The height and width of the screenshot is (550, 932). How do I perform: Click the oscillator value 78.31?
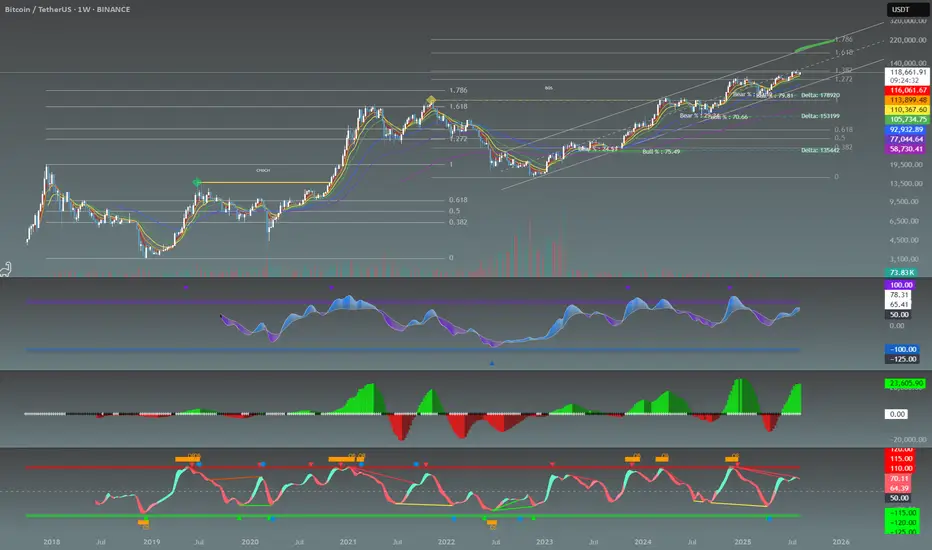click(x=899, y=295)
